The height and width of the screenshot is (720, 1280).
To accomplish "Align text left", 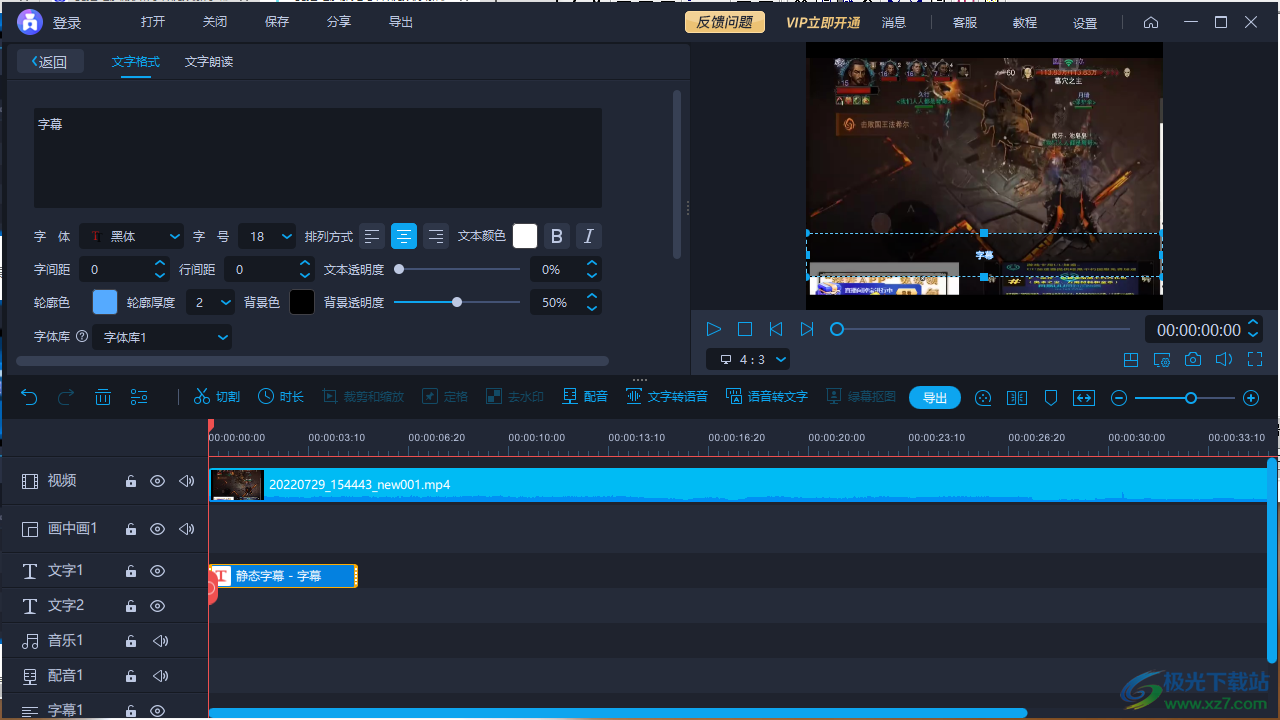I will click(372, 236).
